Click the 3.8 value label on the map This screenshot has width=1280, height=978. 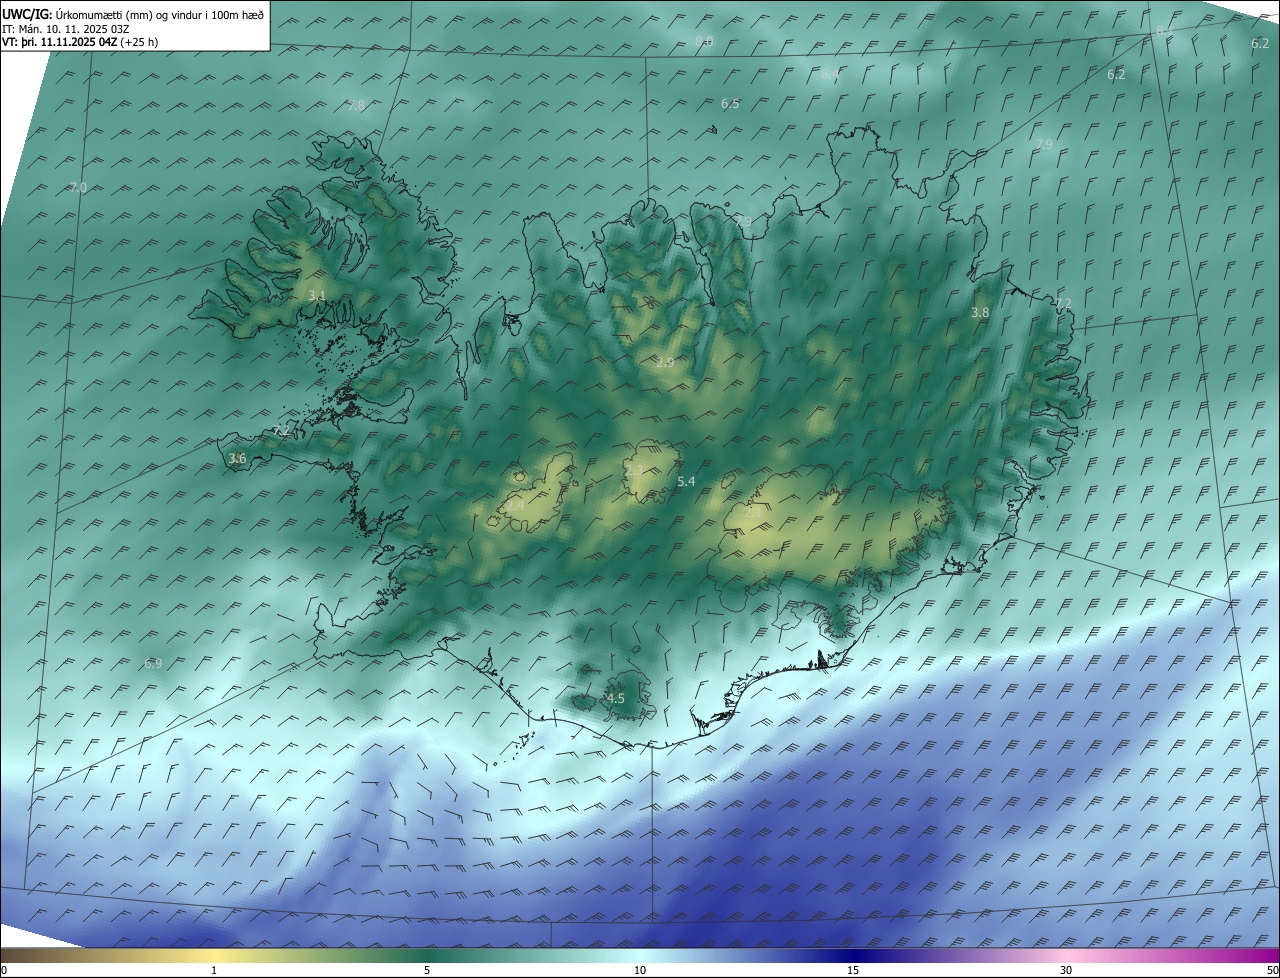pos(980,312)
